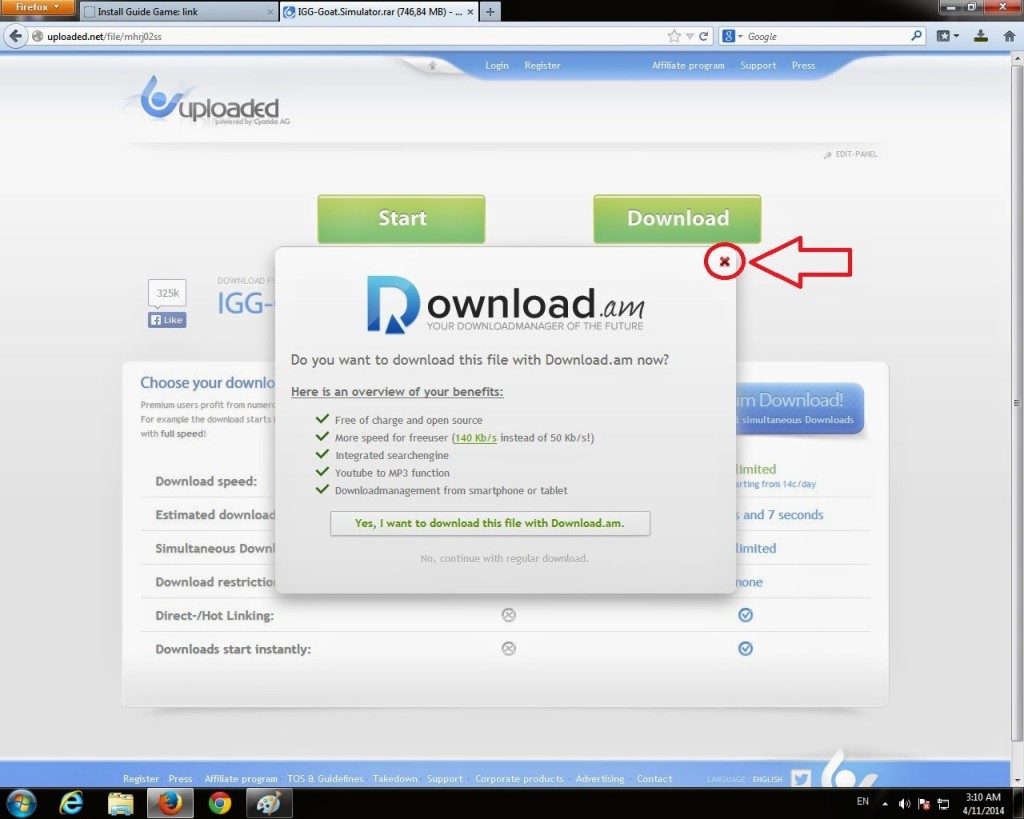Open the Downloads arrow icon in toolbar
The height and width of the screenshot is (819, 1024).
point(981,36)
